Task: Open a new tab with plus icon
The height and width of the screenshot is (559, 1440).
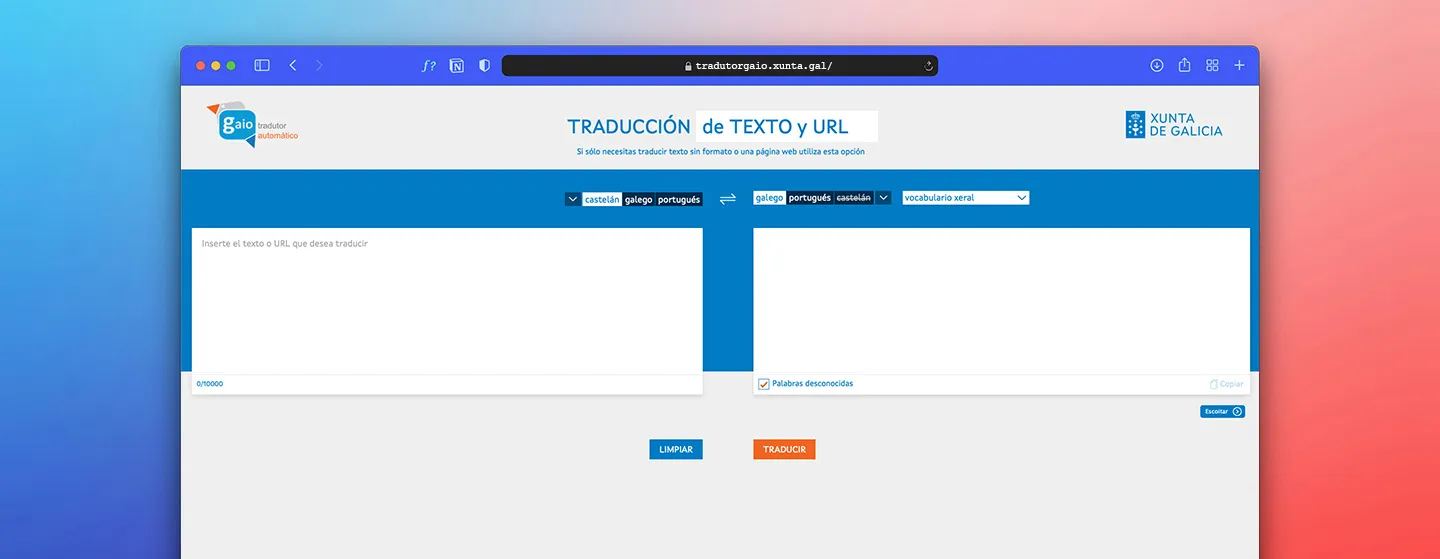Action: coord(1240,65)
